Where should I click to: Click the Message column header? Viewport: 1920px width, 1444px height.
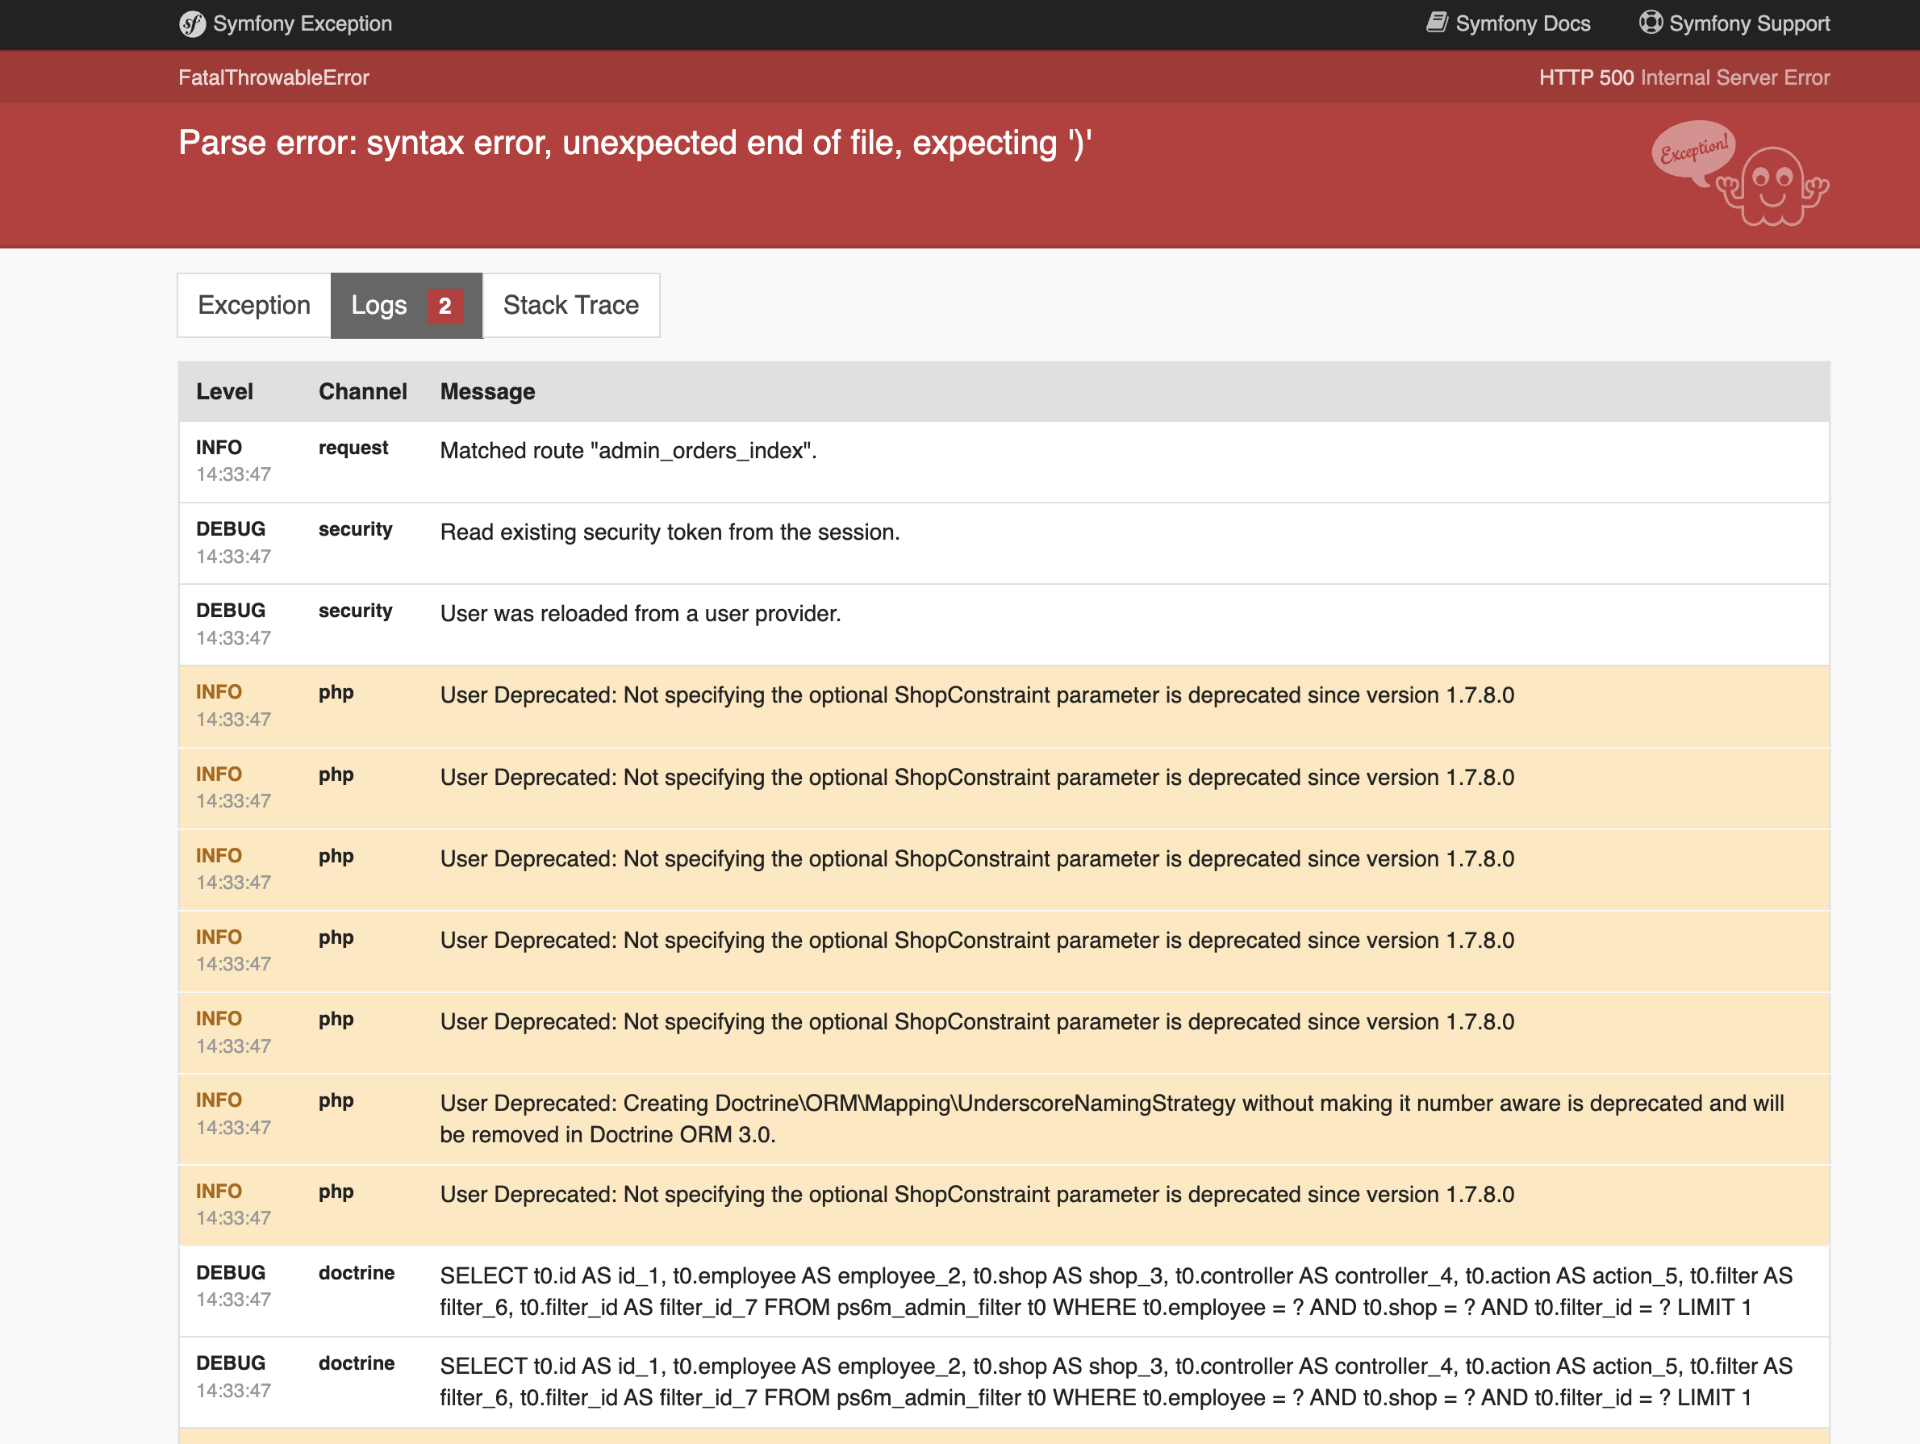[487, 392]
